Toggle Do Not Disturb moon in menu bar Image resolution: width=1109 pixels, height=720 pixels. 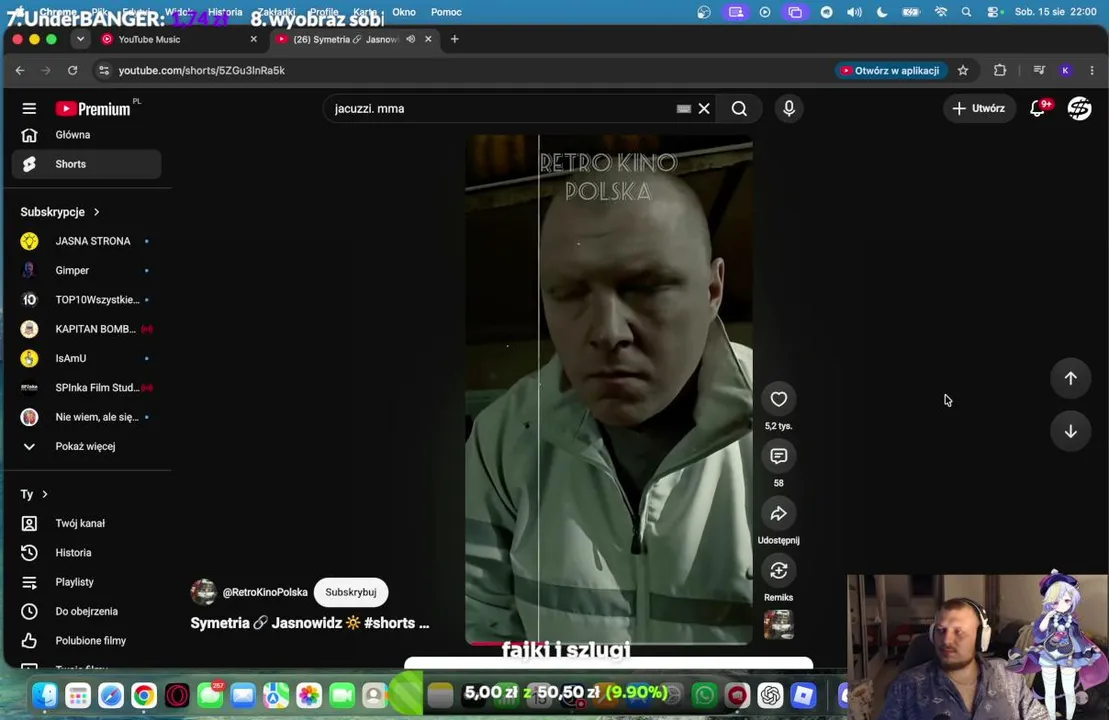coord(882,12)
